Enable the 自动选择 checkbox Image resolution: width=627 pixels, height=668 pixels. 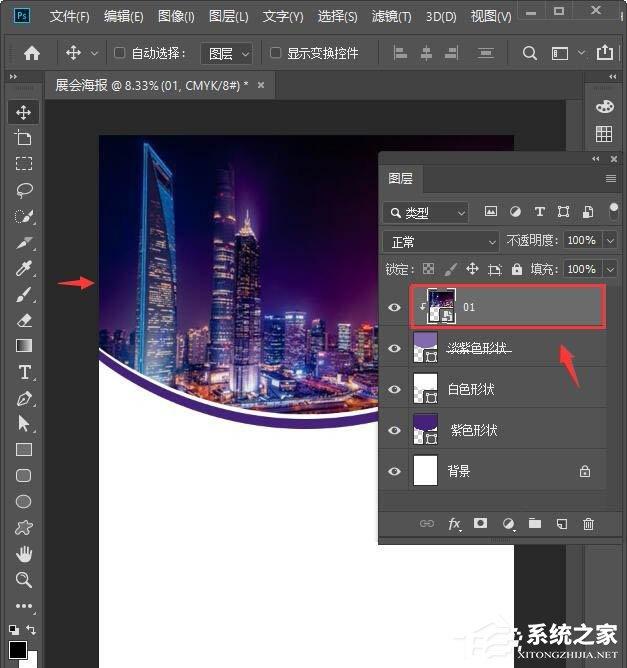pos(119,53)
